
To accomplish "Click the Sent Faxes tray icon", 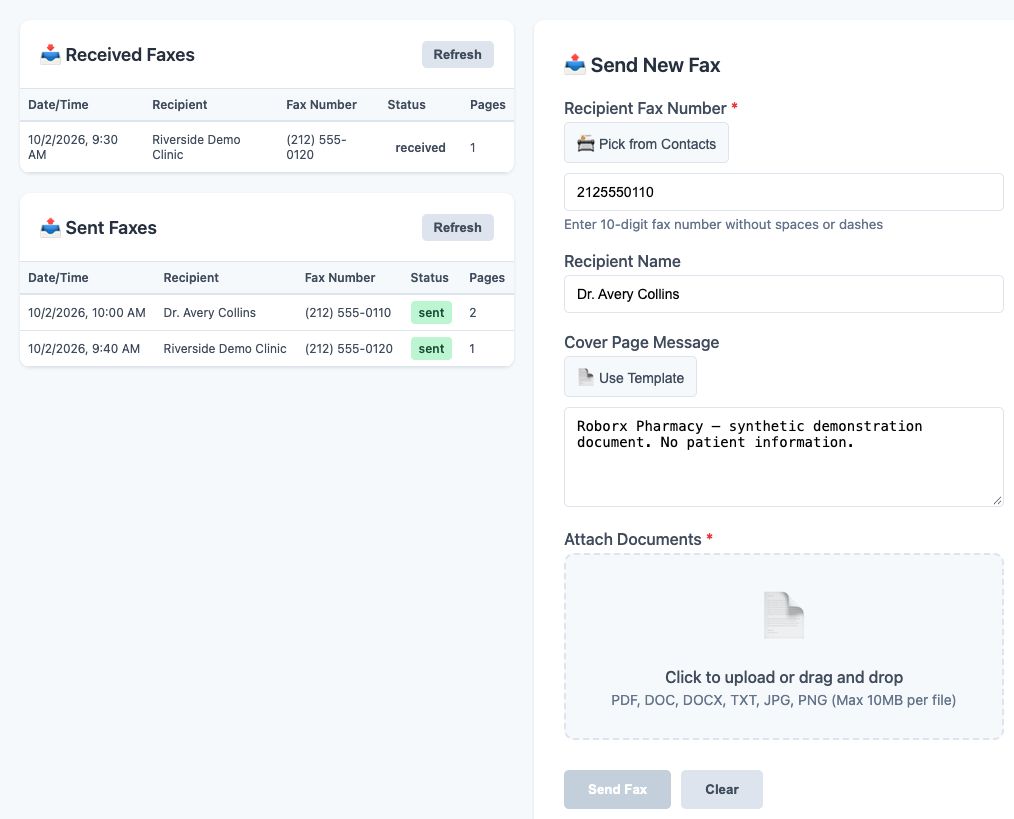I will [50, 228].
